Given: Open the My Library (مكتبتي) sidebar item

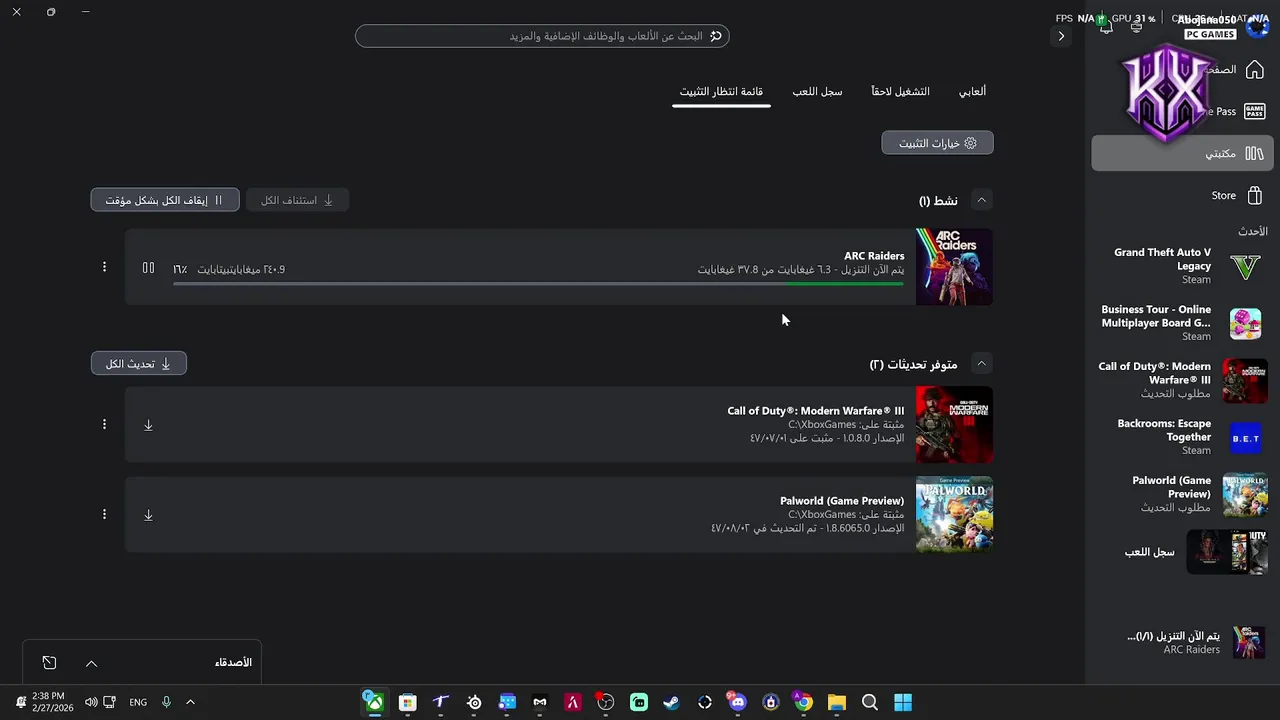Looking at the screenshot, I should pos(1182,153).
